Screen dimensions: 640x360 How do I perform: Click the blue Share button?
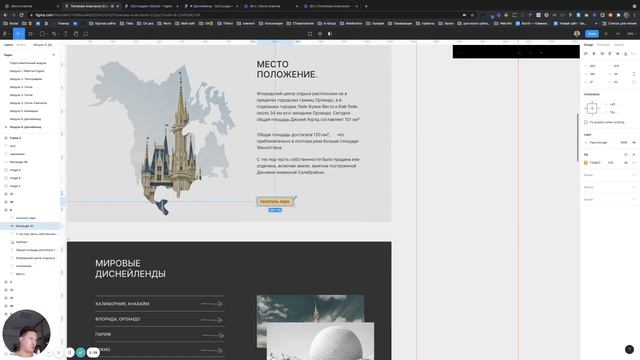pyautogui.click(x=592, y=34)
